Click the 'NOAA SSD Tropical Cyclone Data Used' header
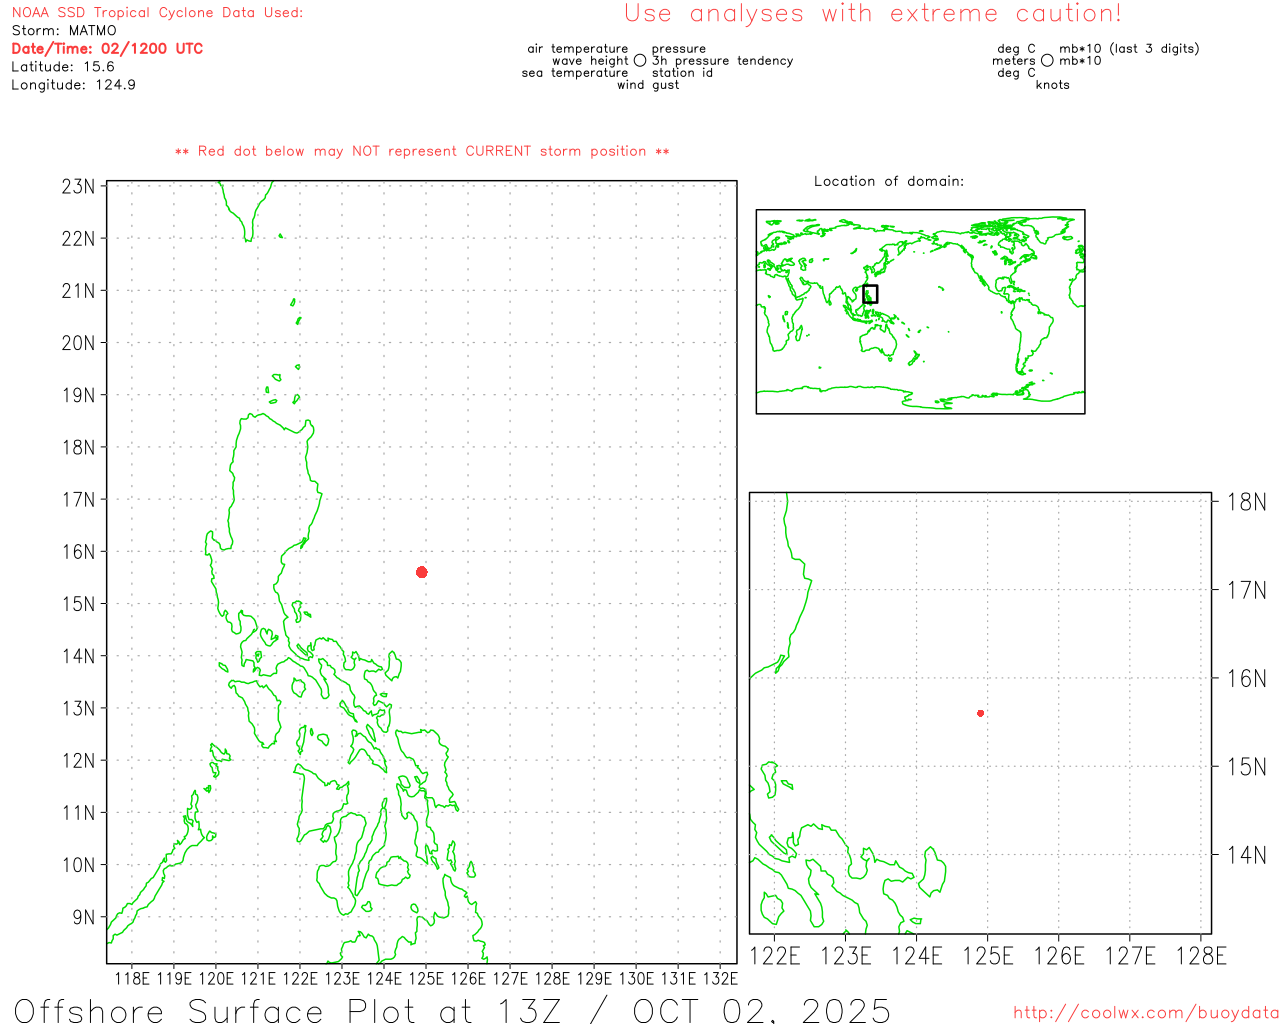 click(x=157, y=13)
